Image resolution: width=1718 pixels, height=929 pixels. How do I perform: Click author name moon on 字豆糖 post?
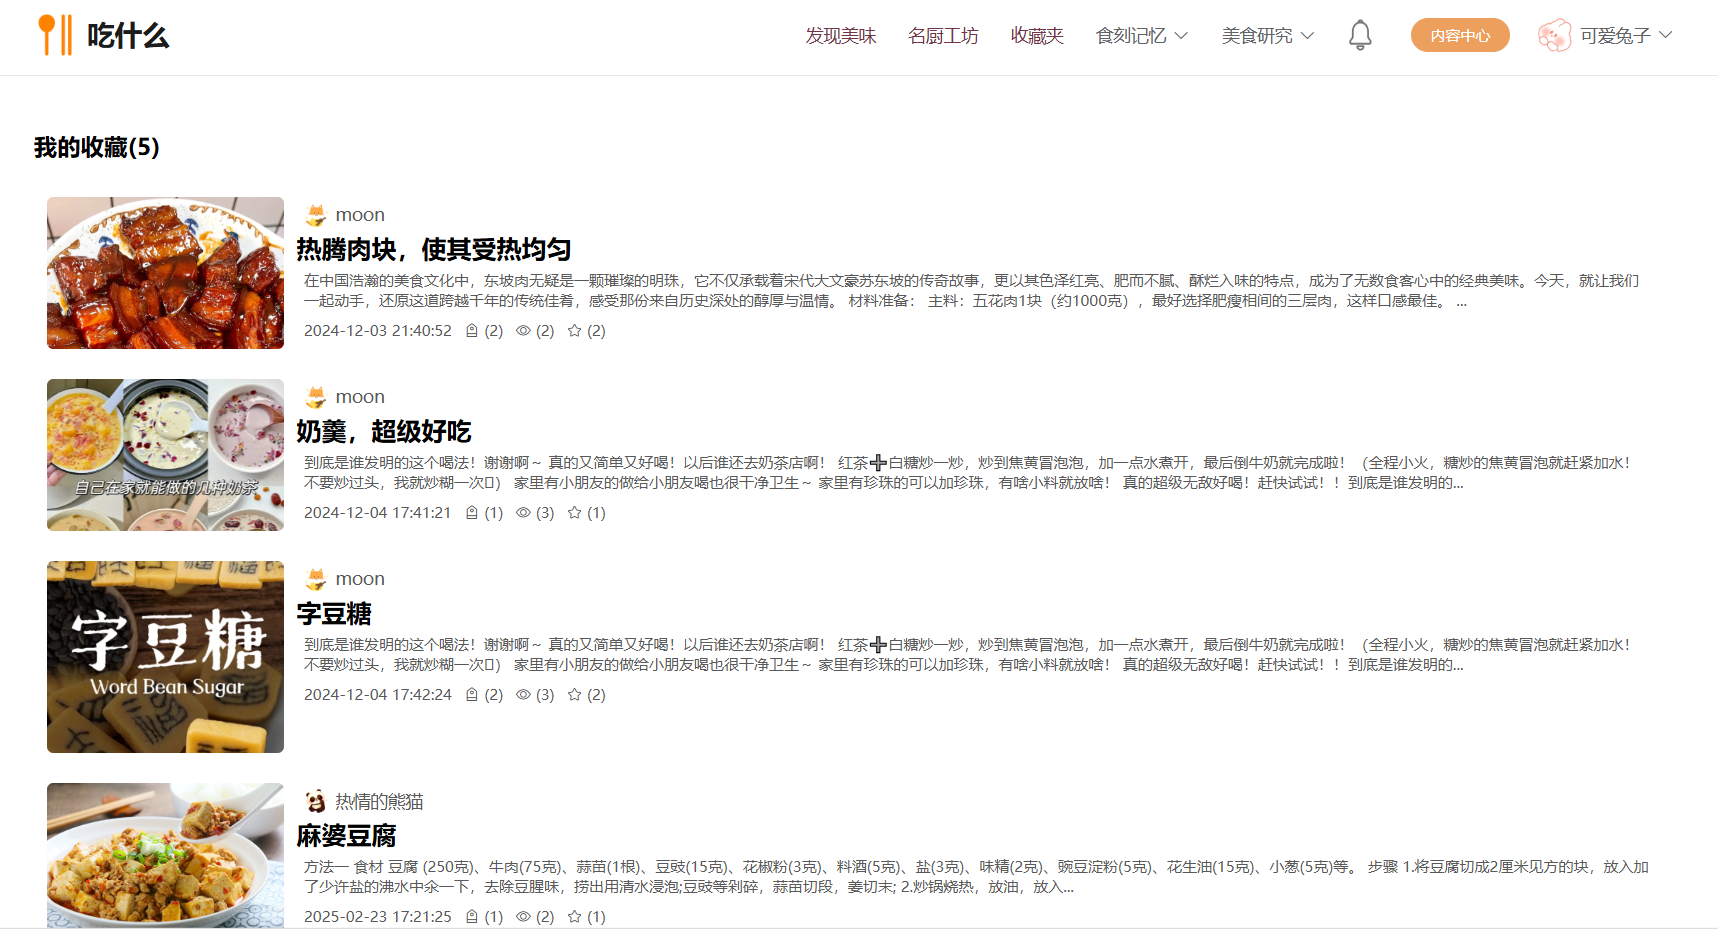[360, 579]
